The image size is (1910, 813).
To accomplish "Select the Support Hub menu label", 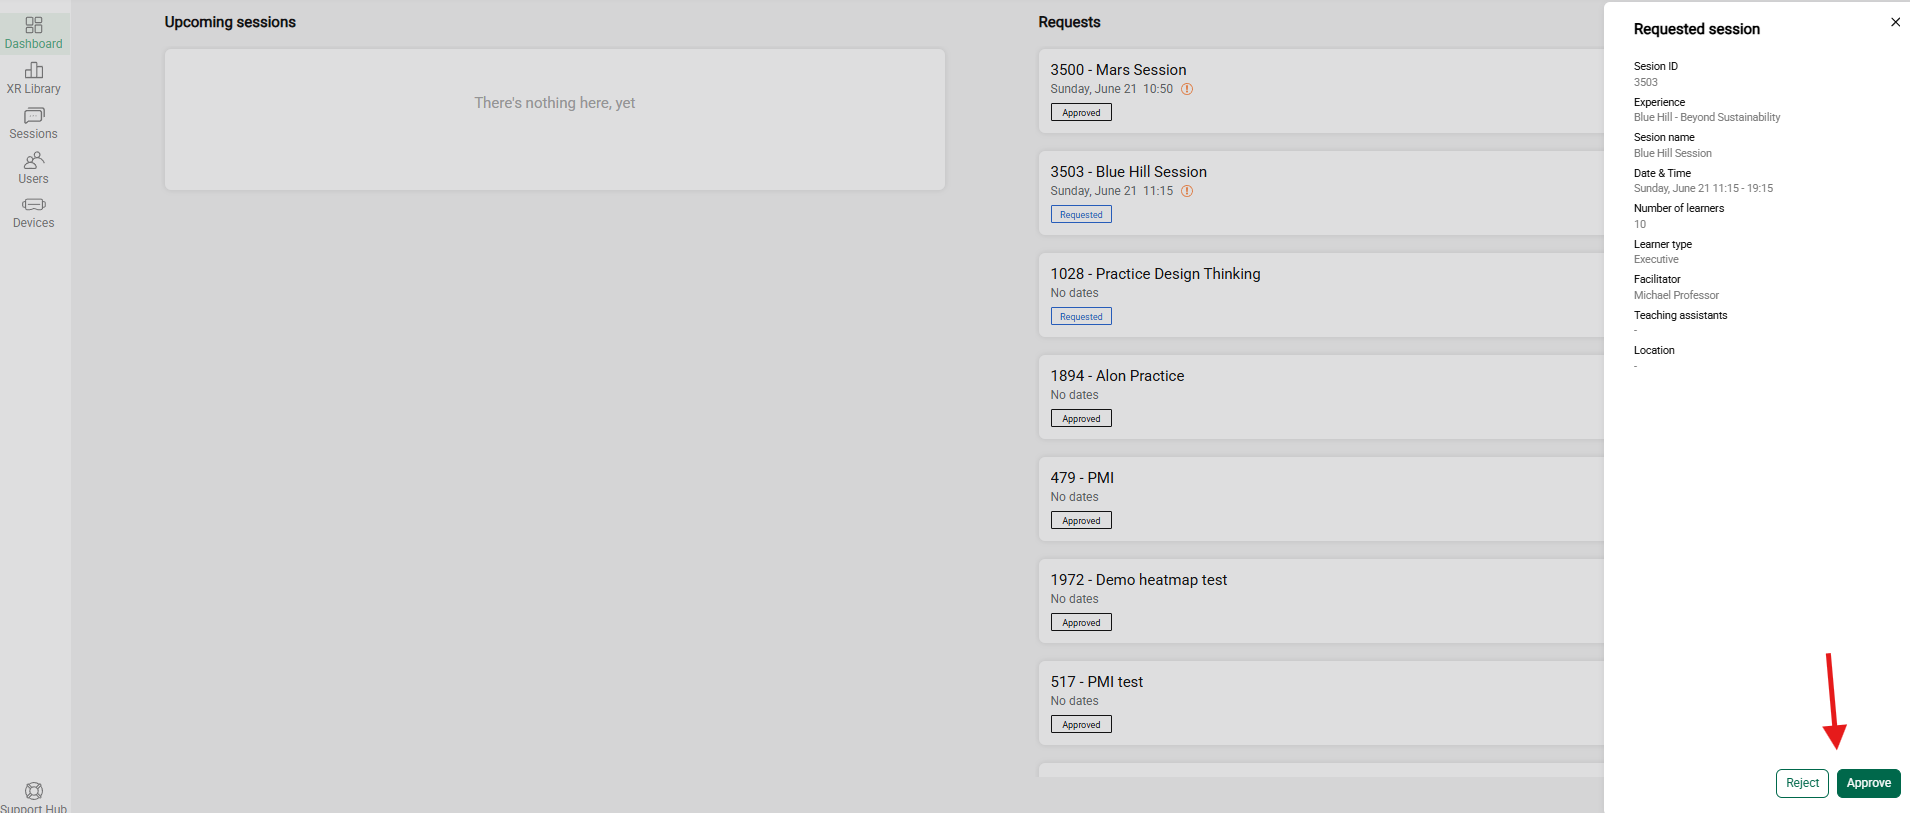I will (34, 808).
